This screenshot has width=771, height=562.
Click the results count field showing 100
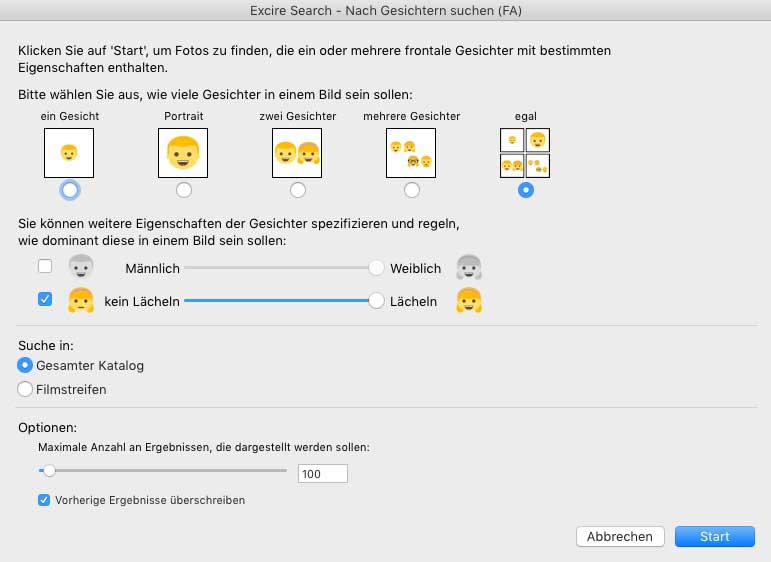point(322,474)
